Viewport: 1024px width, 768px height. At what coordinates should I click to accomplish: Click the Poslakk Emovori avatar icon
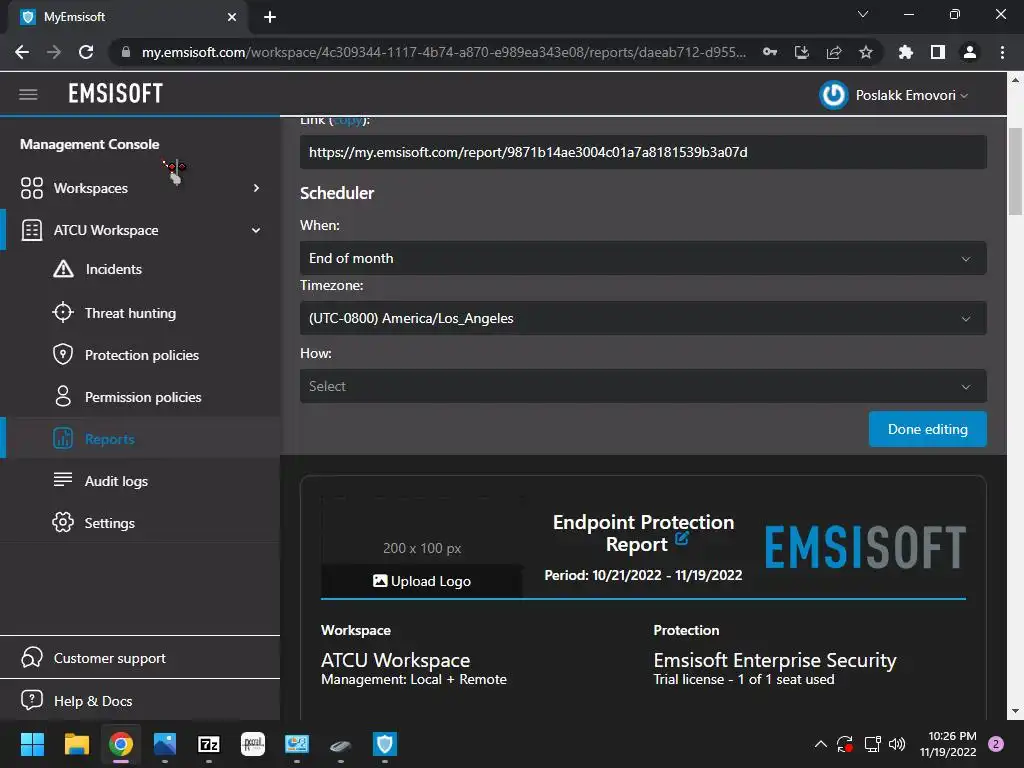(x=833, y=95)
